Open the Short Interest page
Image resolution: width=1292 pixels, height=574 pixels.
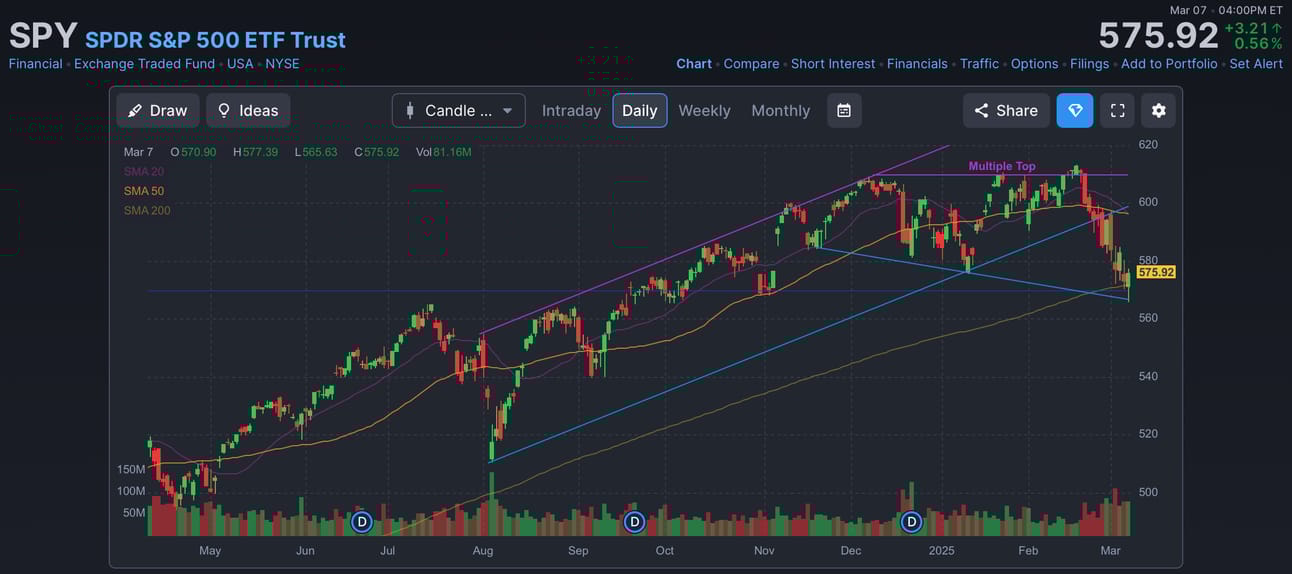coord(833,63)
